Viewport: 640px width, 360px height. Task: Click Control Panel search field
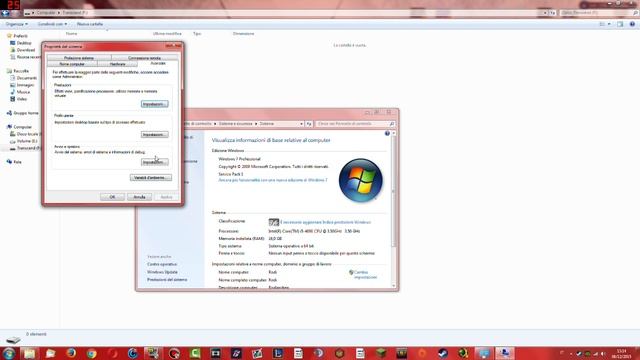[x=356, y=123]
